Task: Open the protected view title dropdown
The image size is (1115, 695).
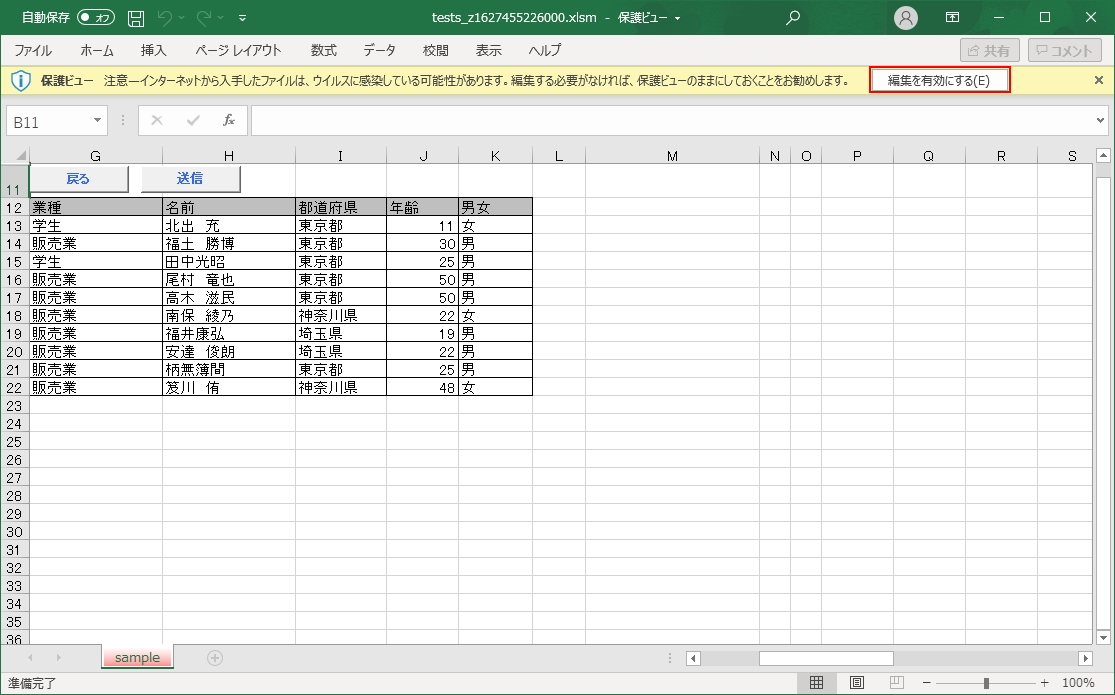Action: tap(678, 18)
